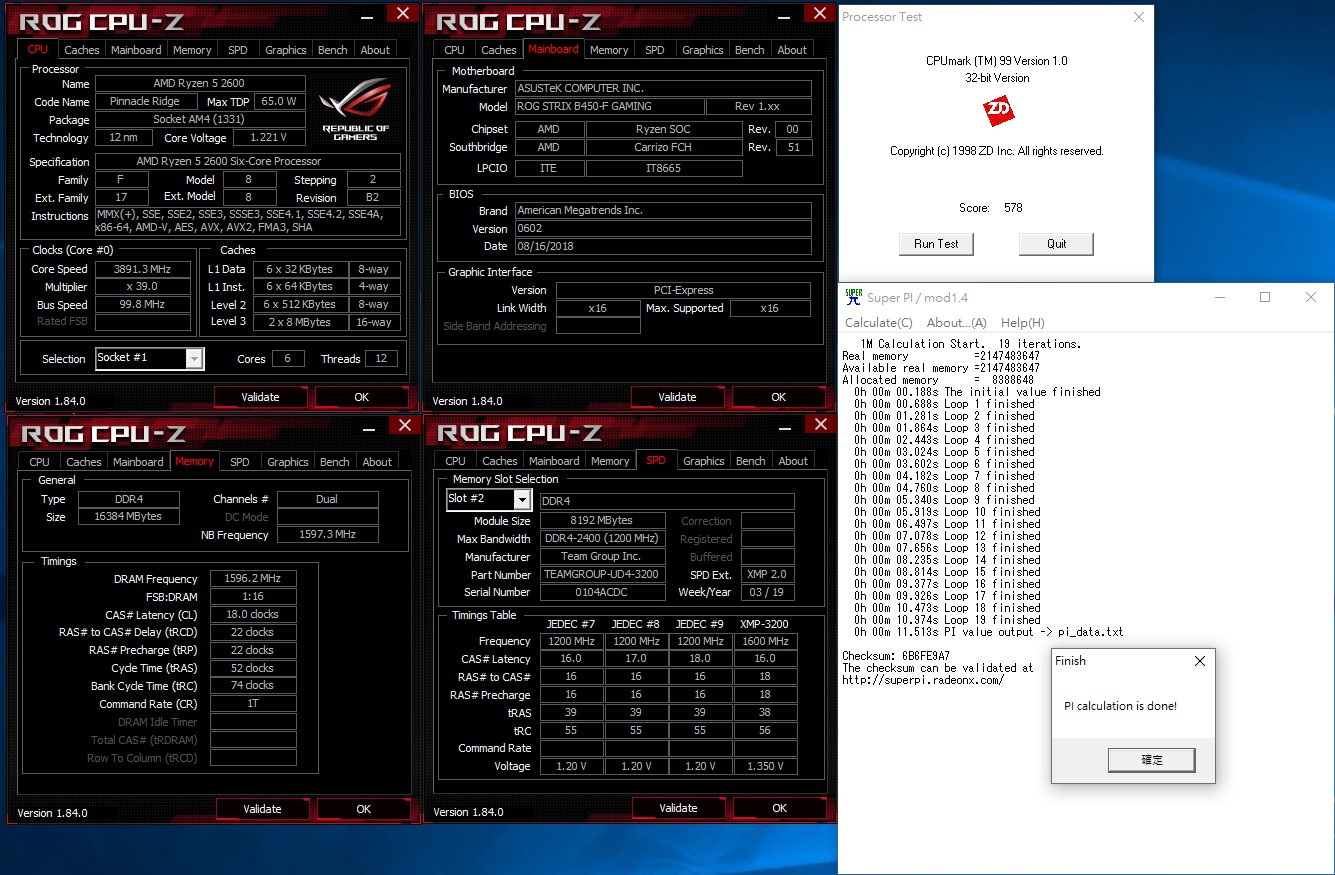The width and height of the screenshot is (1335, 875).
Task: Click the Max Bandwidth DDR4-2400 field
Action: tap(602, 539)
